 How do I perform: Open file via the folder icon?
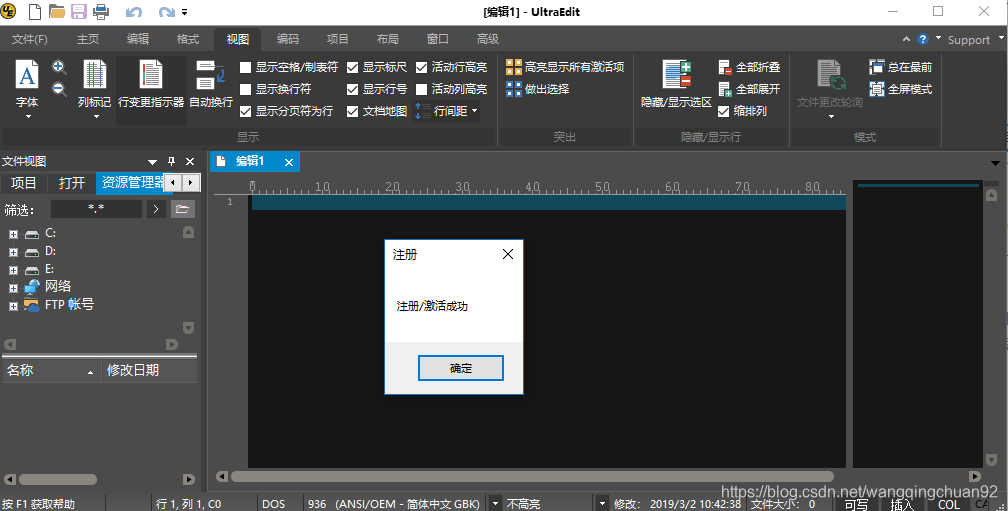pos(57,11)
